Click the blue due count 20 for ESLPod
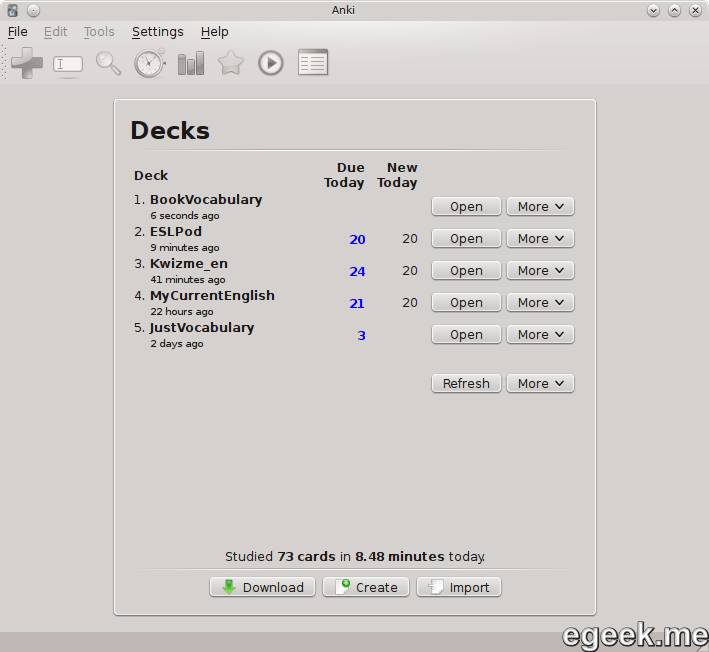709x652 pixels. point(357,239)
